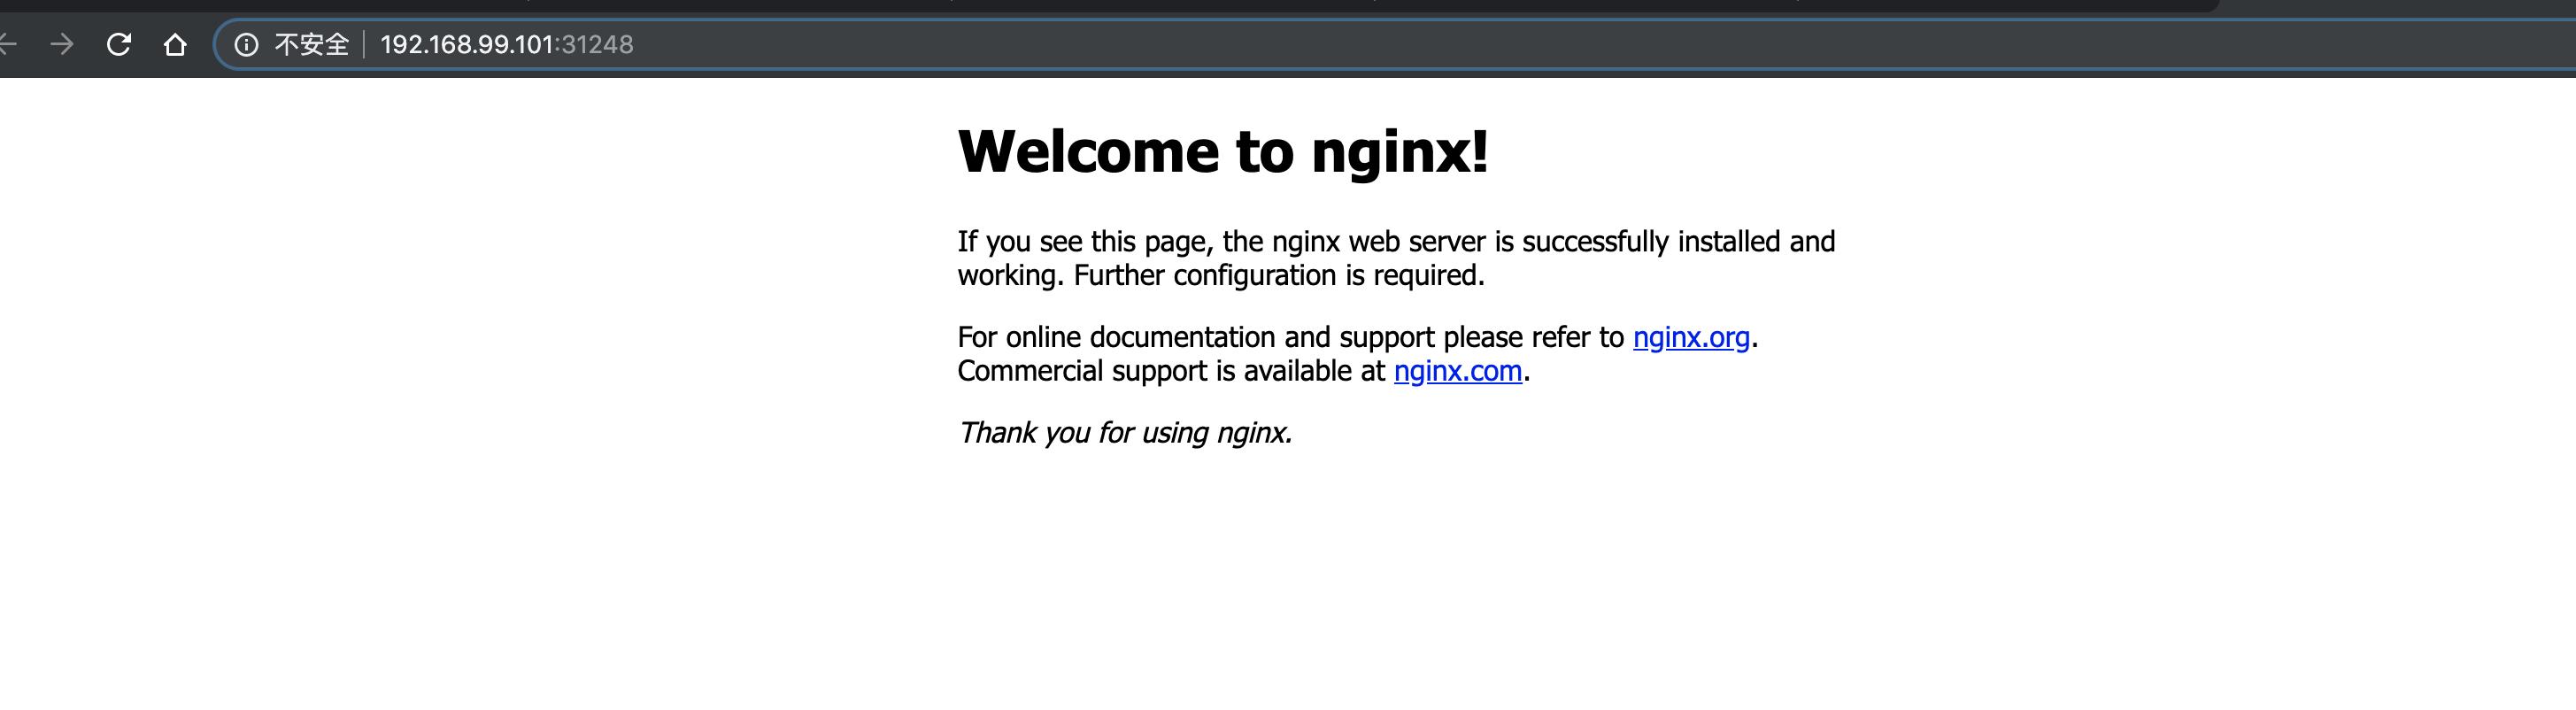The height and width of the screenshot is (710, 2576).
Task: Open site info for the not-secure connection
Action: coord(246,44)
